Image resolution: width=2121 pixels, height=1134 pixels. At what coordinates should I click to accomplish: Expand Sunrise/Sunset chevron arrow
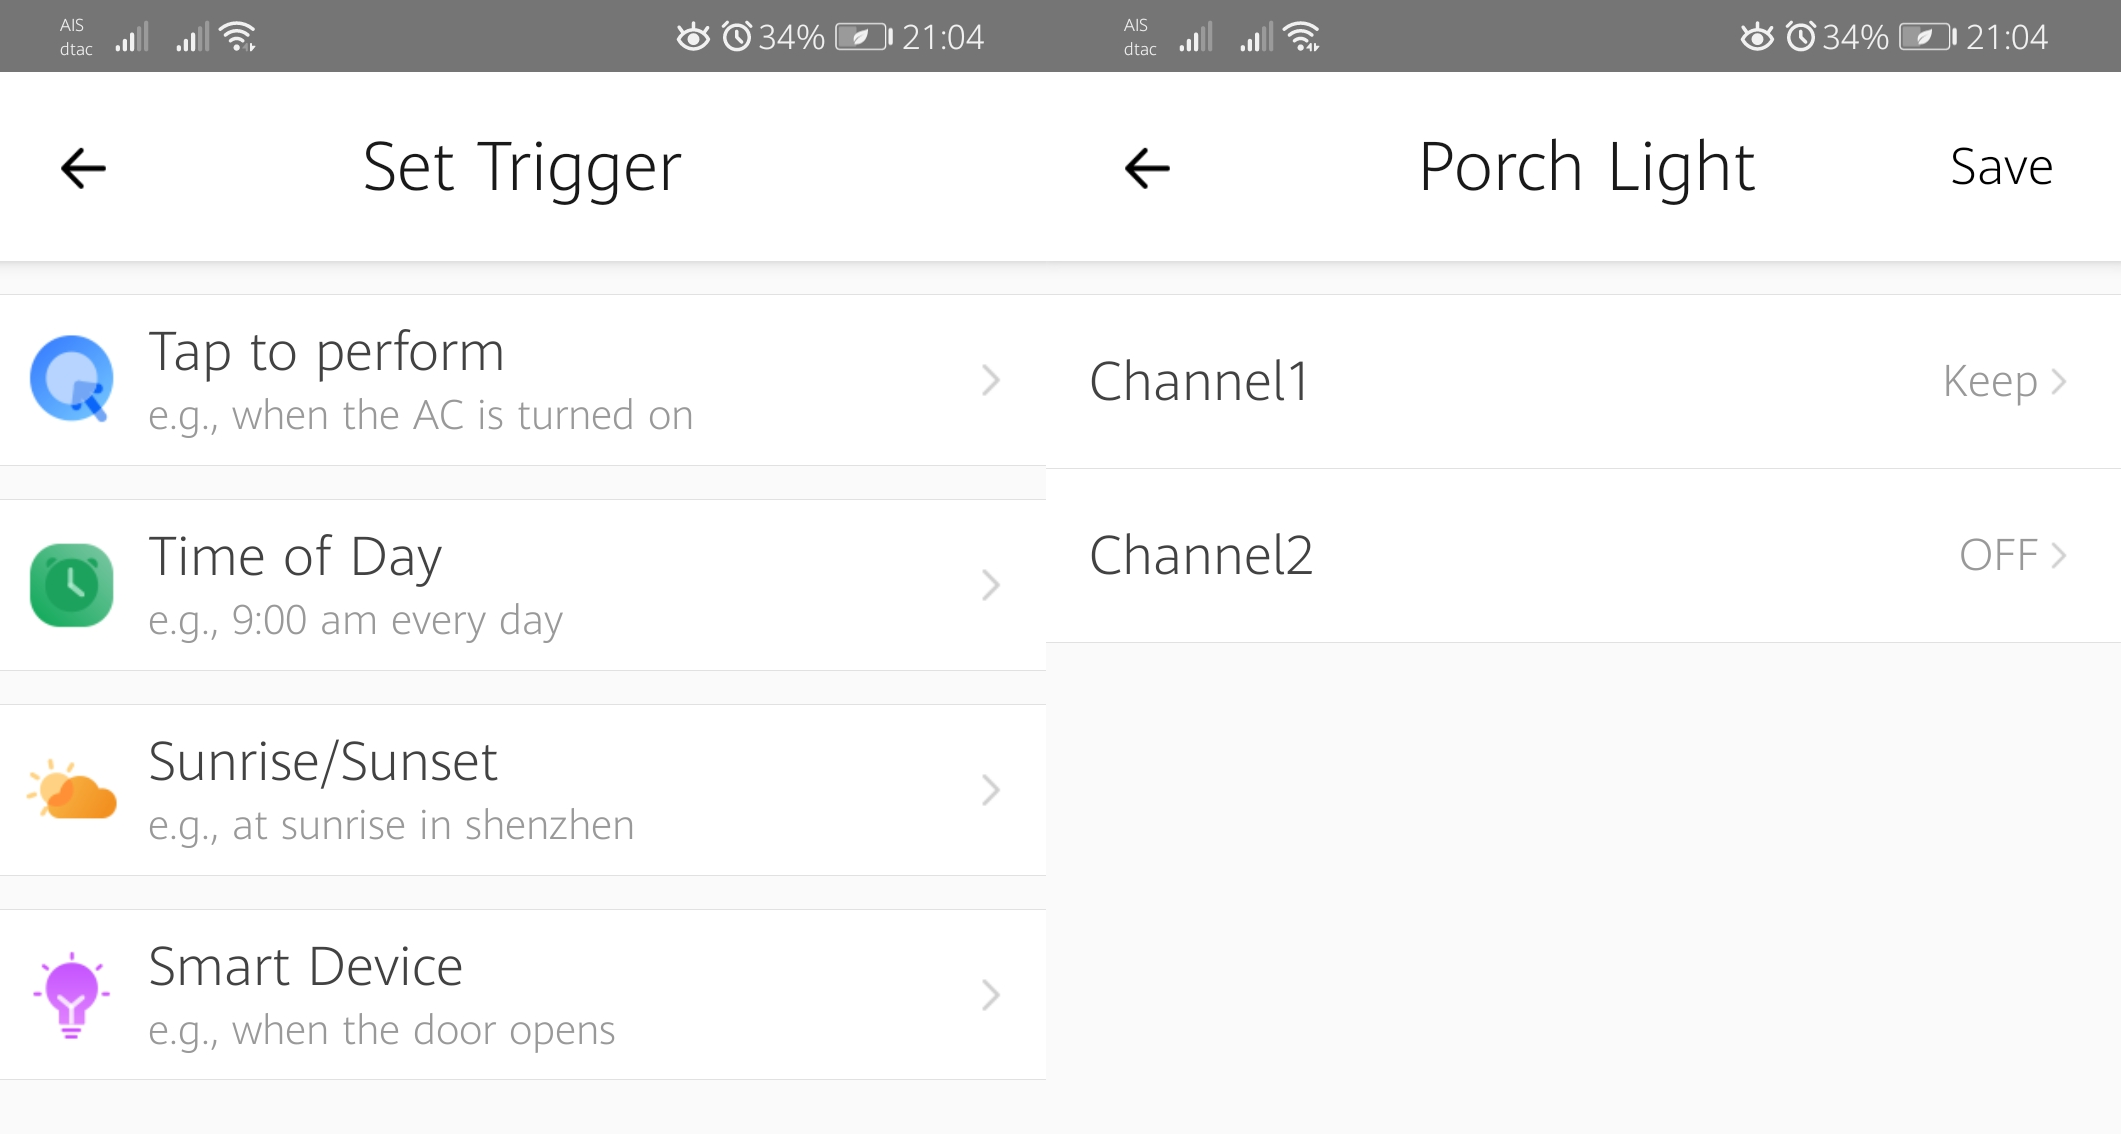coord(990,790)
